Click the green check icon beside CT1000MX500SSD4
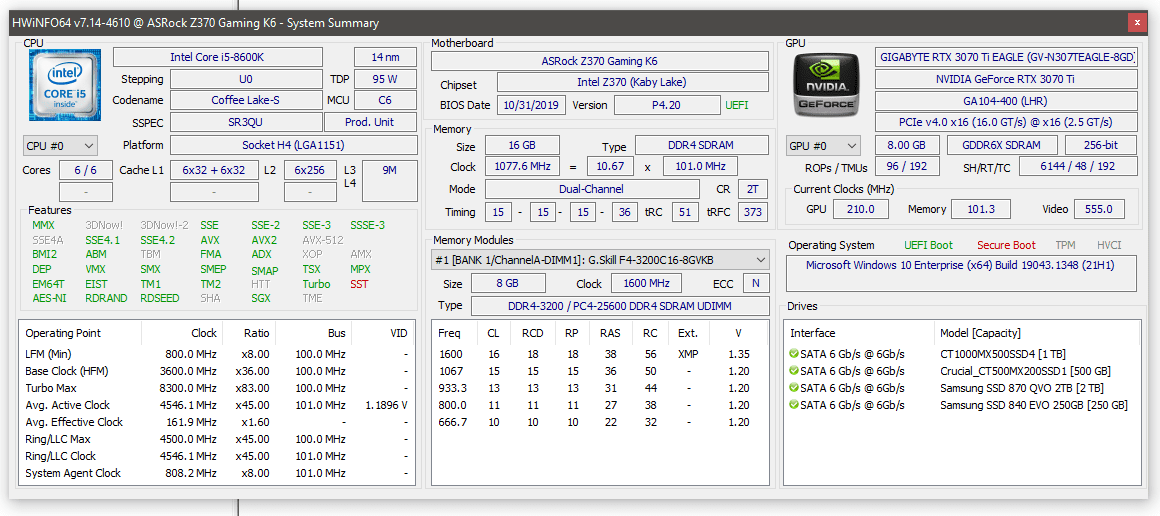1160x516 pixels. 795,354
